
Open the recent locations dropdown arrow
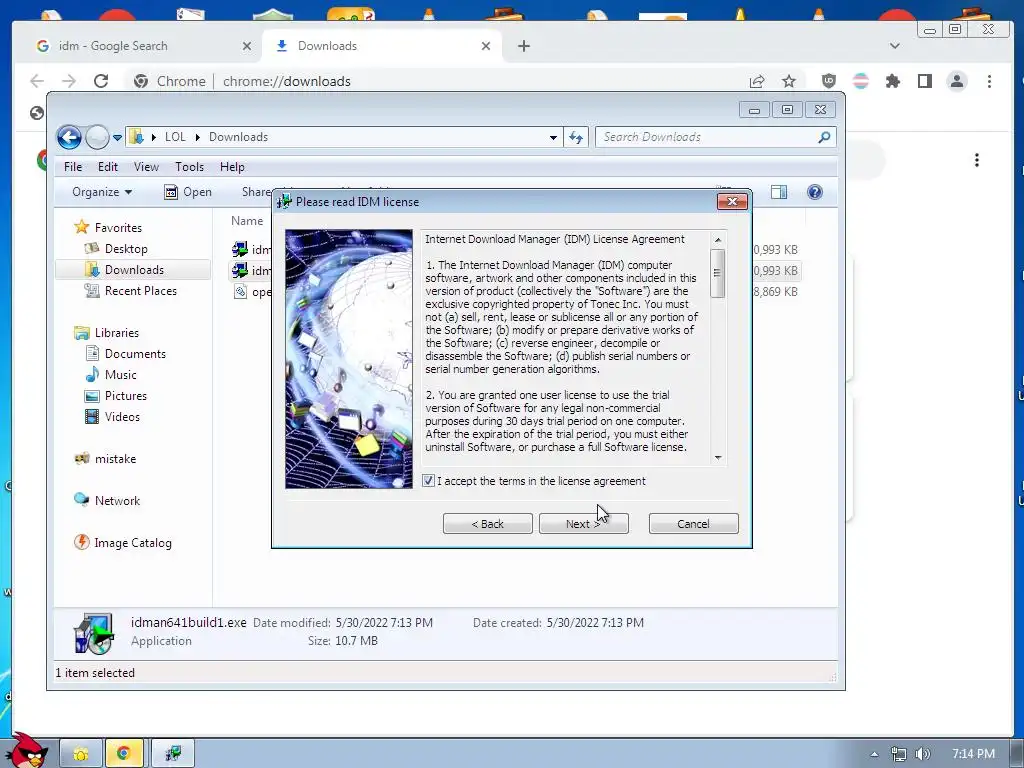[117, 138]
